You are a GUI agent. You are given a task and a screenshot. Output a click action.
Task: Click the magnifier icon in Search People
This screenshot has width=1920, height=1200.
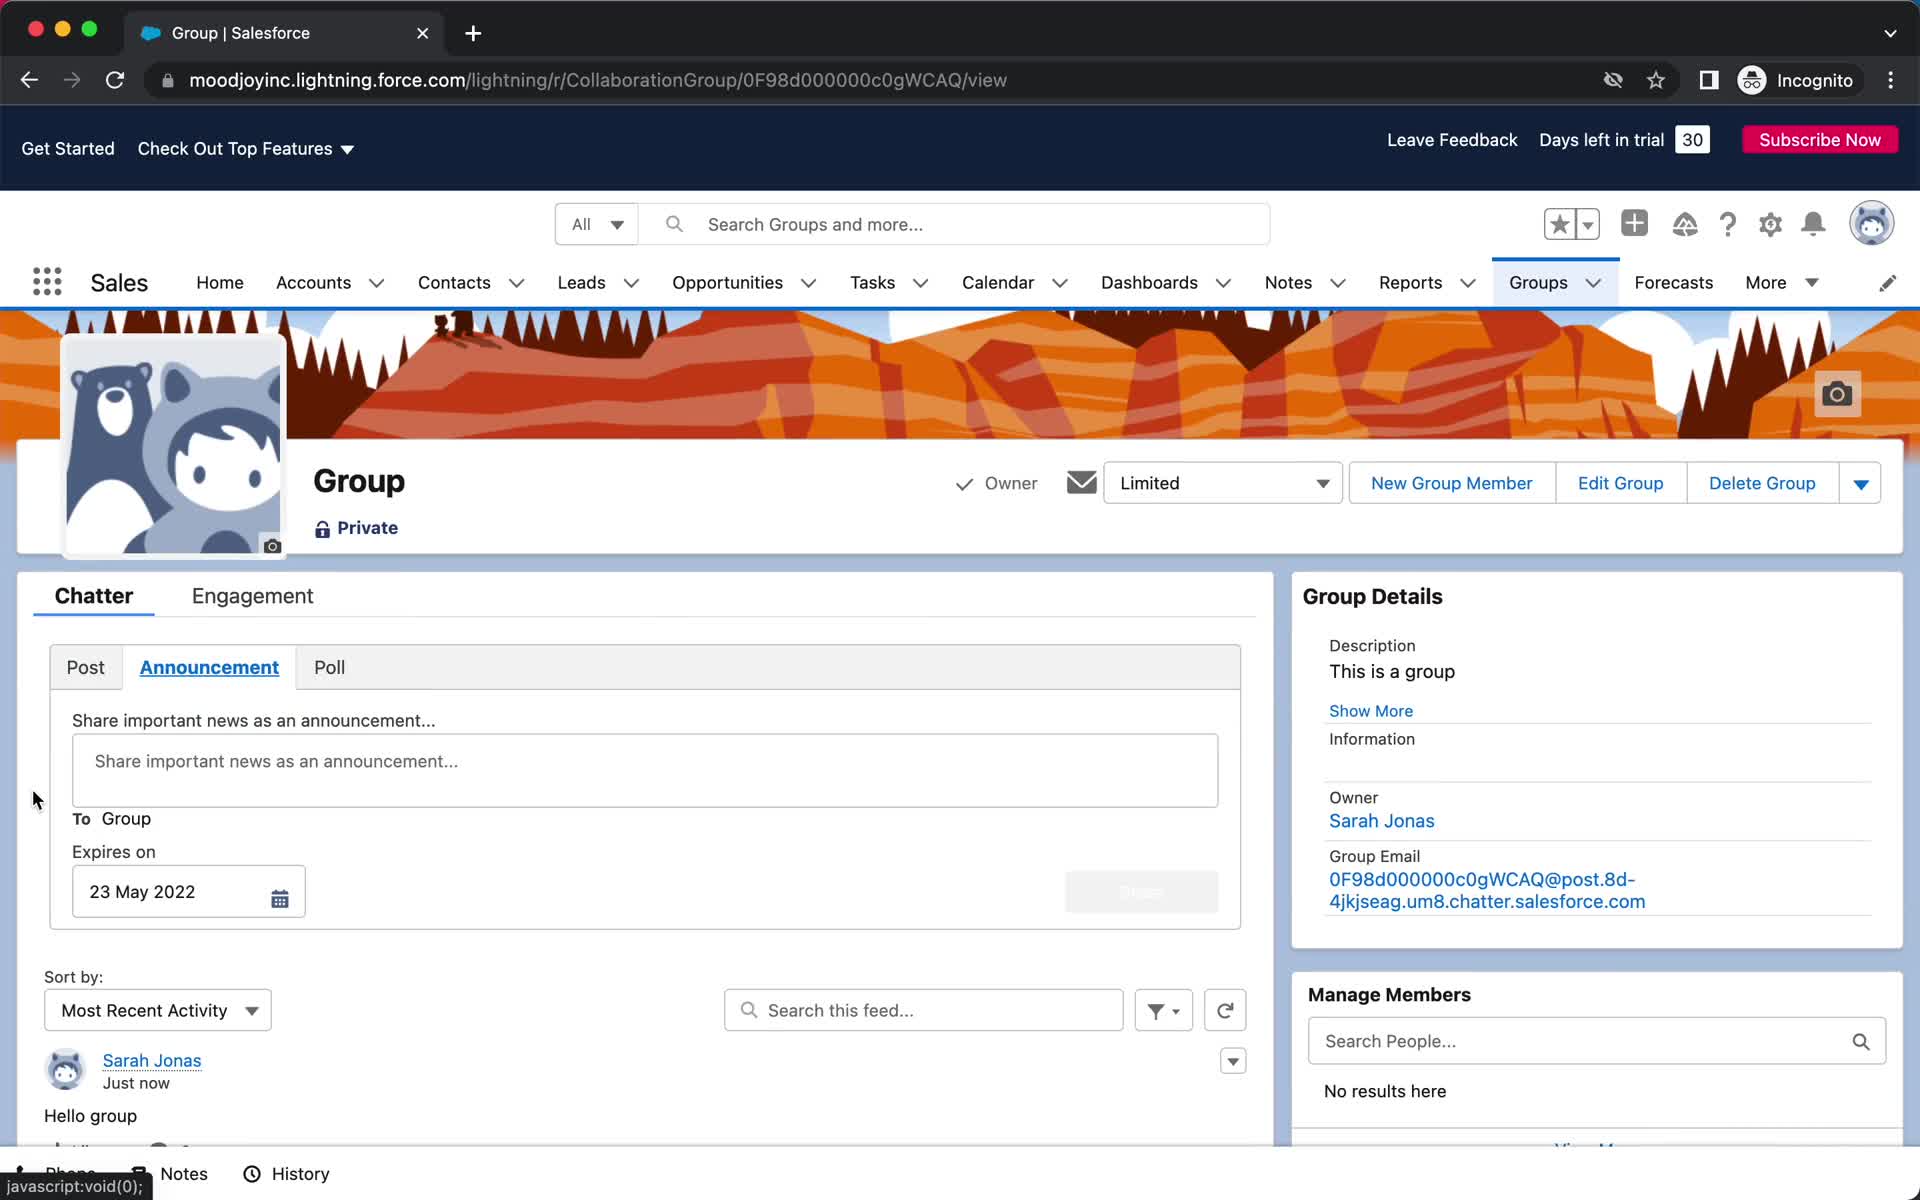click(1861, 1042)
